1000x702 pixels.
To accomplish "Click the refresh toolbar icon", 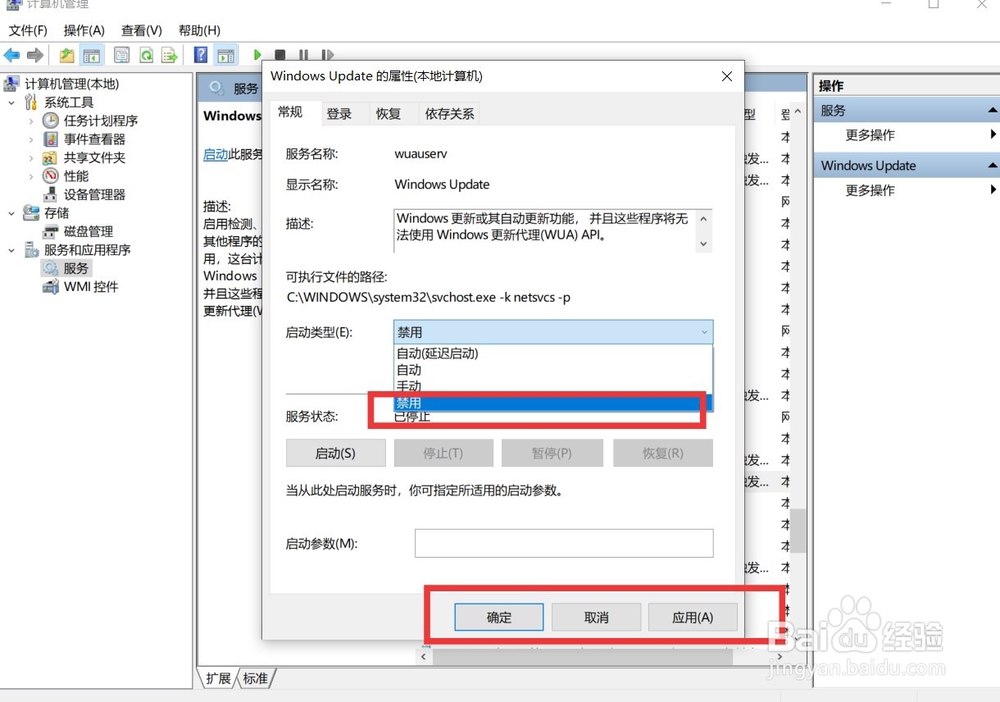I will tap(146, 55).
